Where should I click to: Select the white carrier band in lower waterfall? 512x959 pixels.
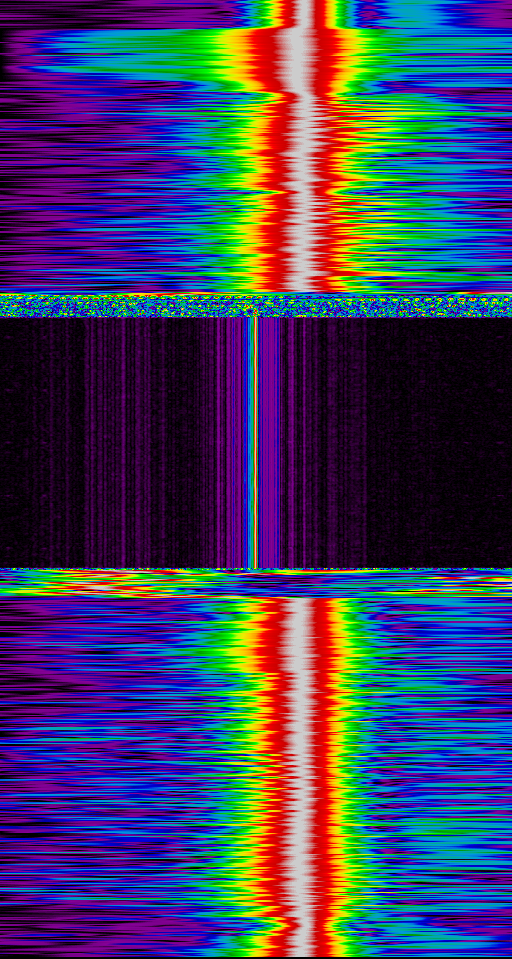point(304,777)
